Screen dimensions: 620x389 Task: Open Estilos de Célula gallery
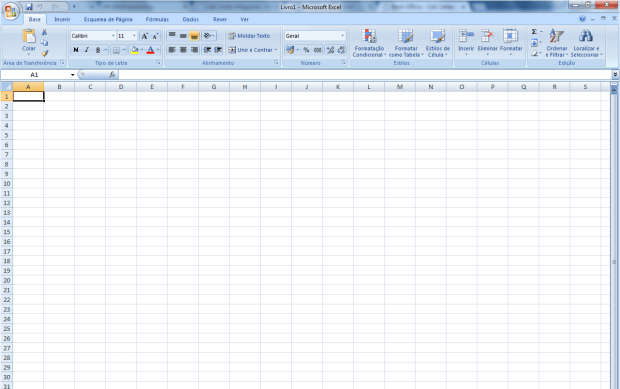coord(438,43)
